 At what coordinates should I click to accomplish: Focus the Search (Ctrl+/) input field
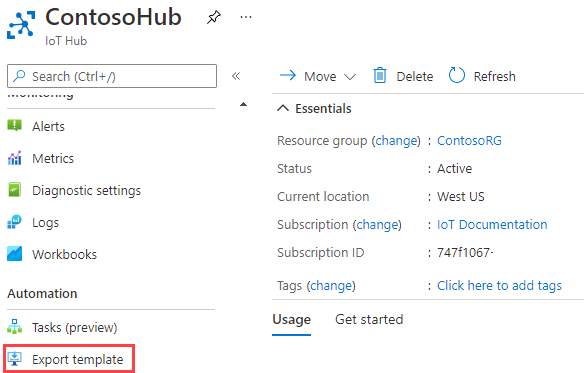[x=112, y=76]
